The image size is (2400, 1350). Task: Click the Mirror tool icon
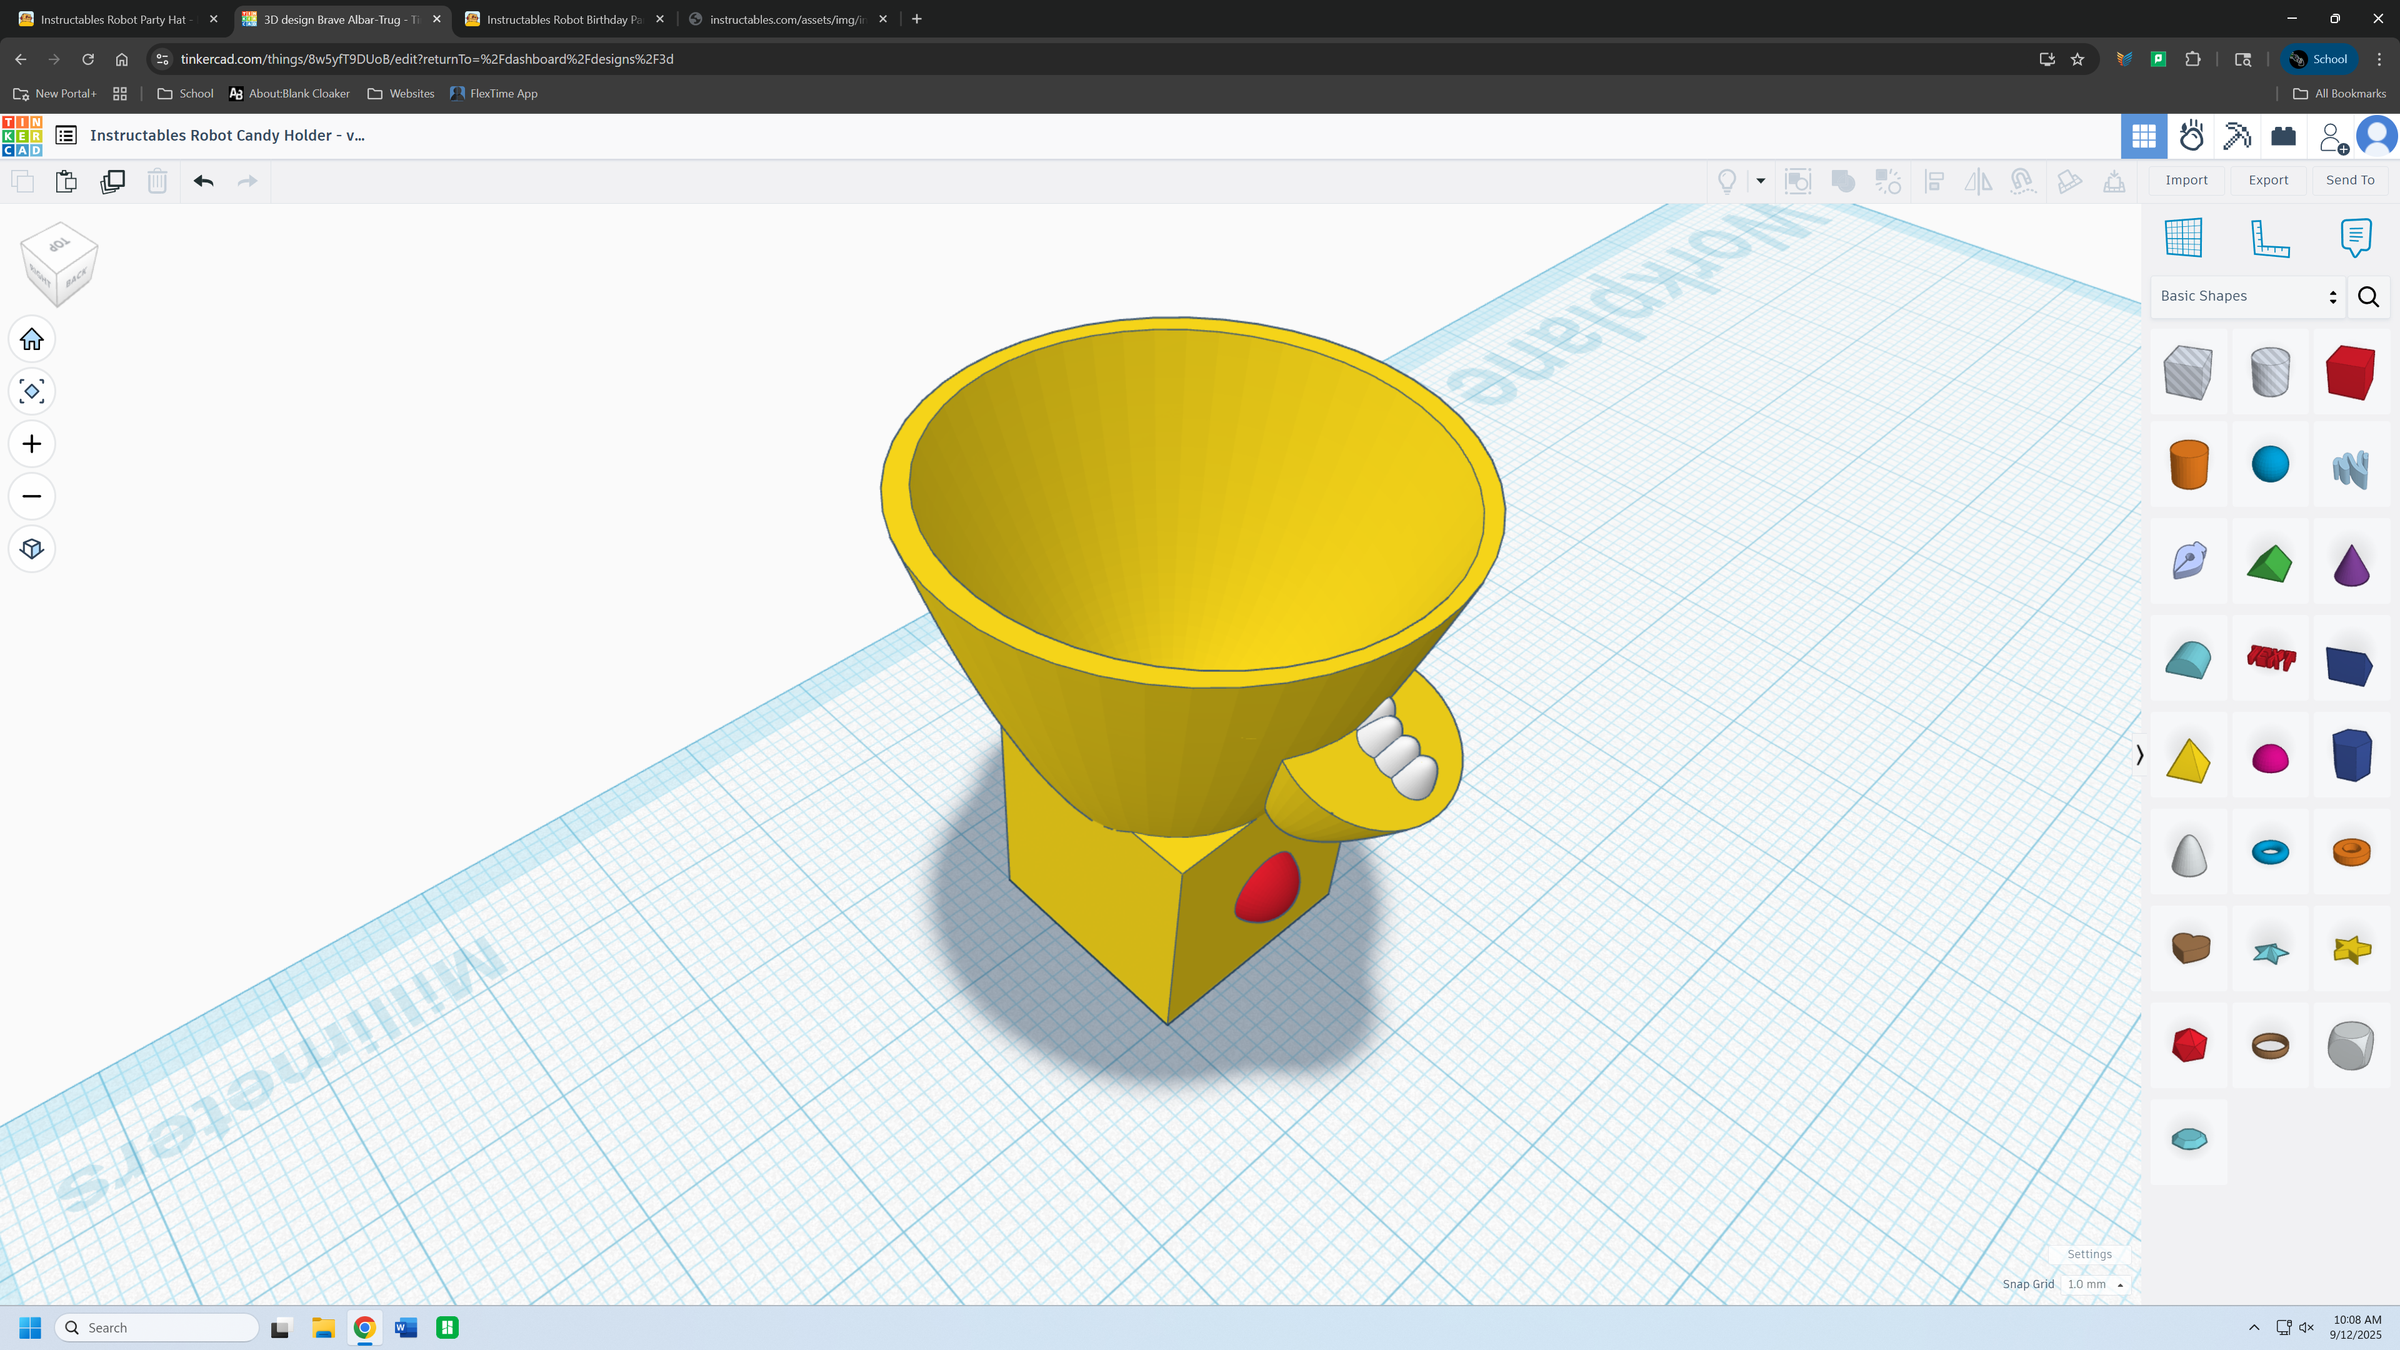(1978, 181)
